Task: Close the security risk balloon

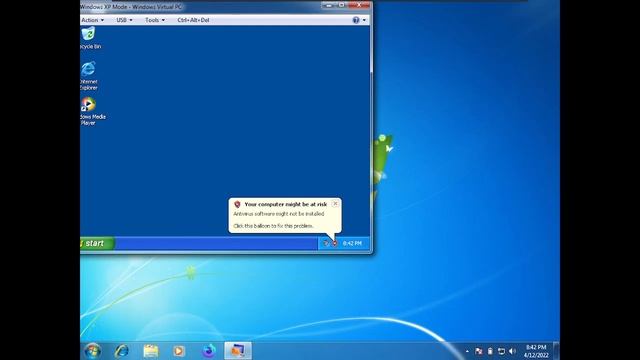Action: [335, 203]
